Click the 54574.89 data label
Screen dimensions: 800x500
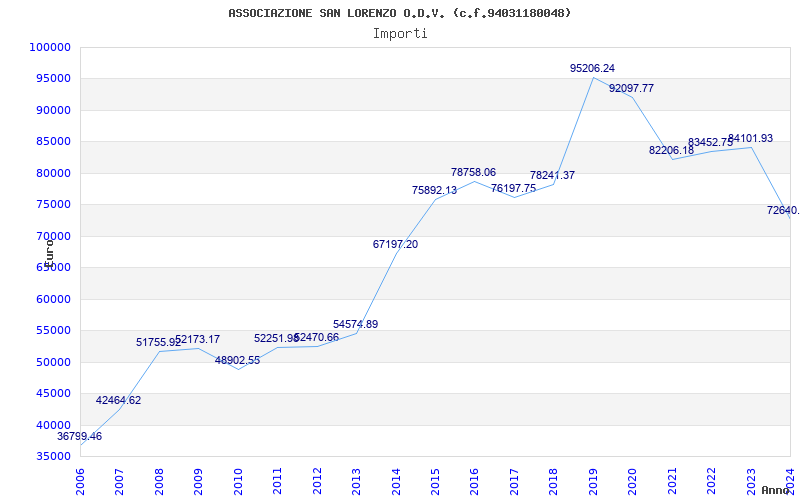pyautogui.click(x=356, y=324)
